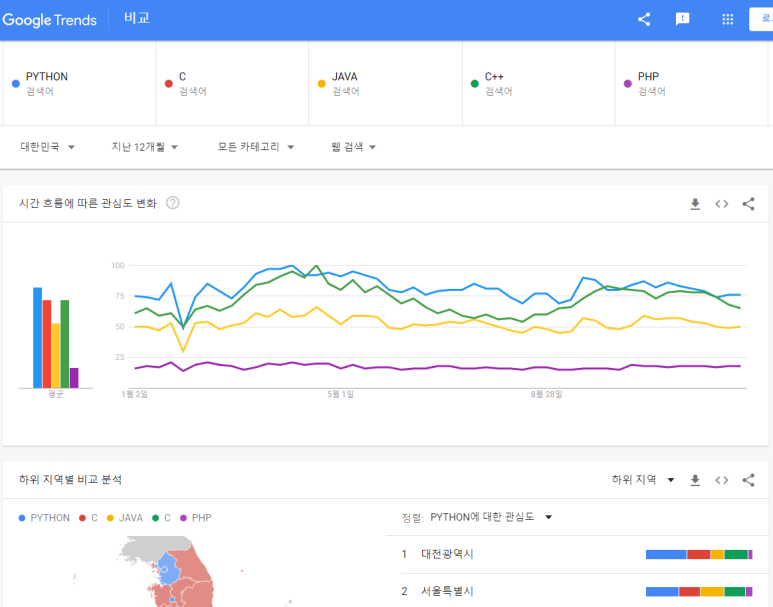
Task: Open the 대한민국 region dropdown
Action: (x=47, y=147)
